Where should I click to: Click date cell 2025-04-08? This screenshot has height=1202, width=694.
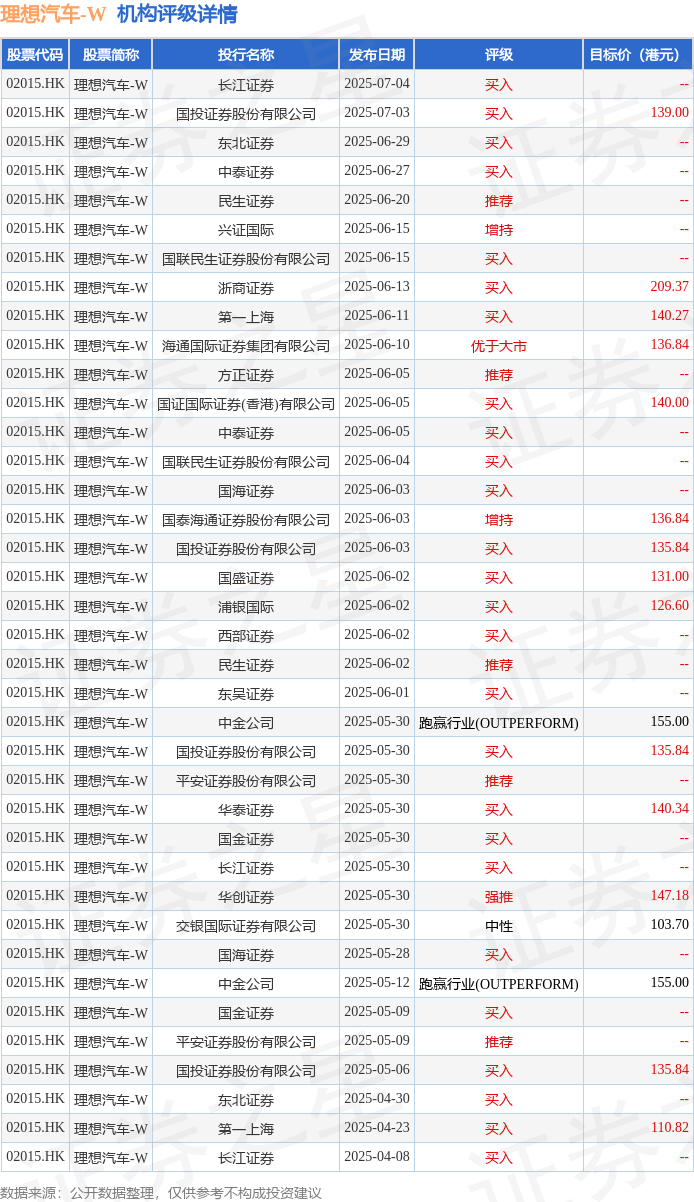pos(377,1157)
